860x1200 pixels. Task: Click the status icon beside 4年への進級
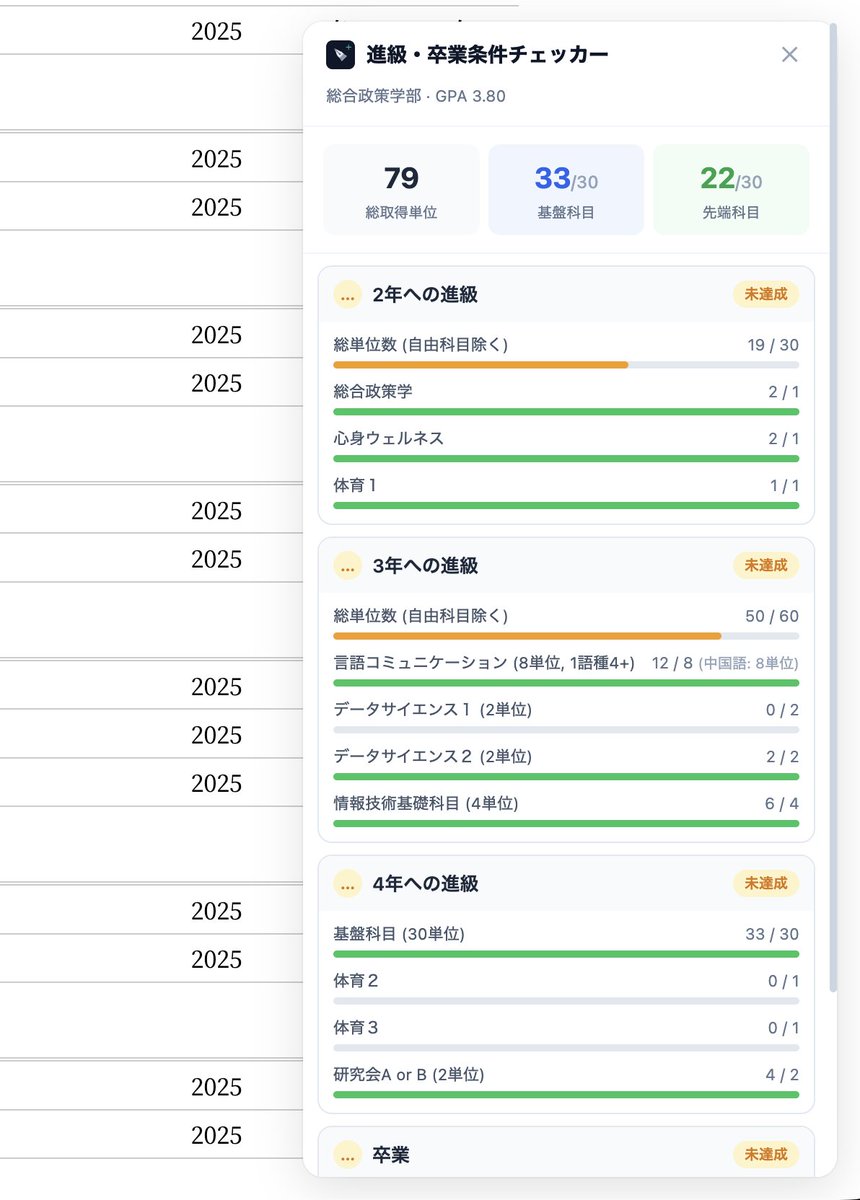click(x=347, y=884)
